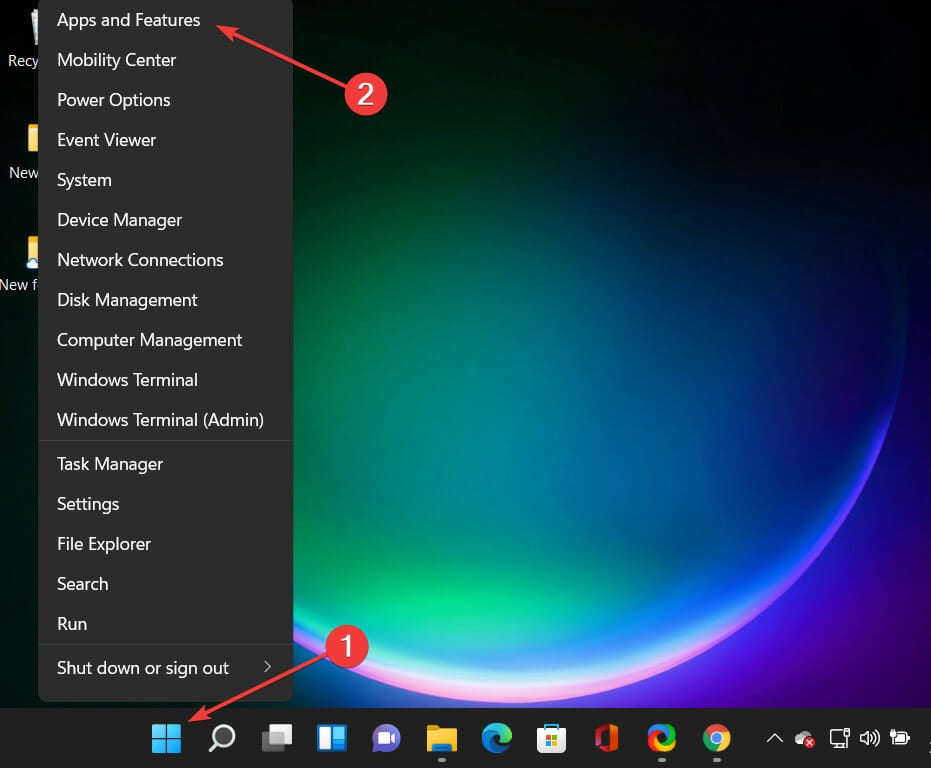Launch Firefox from the taskbar
This screenshot has width=931, height=768.
pos(661,738)
